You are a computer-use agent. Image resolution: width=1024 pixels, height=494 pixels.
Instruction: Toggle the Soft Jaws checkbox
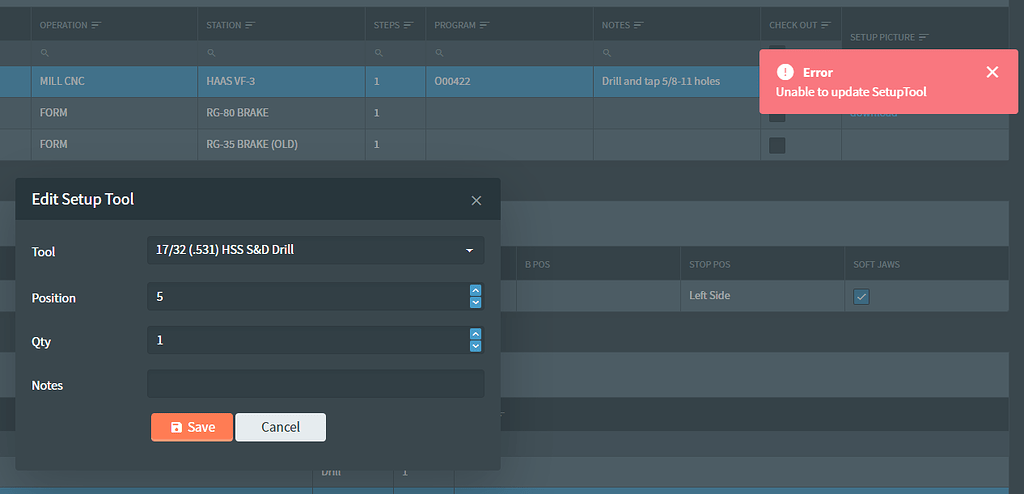(861, 297)
